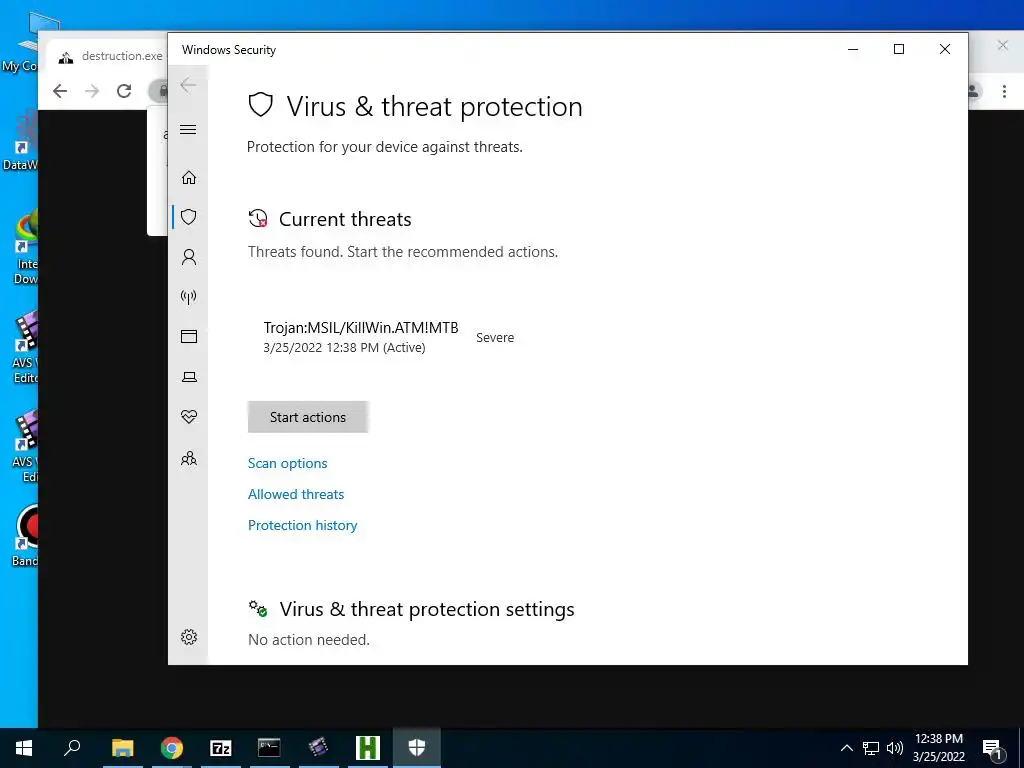
Task: Open the Command Prompt taskbar icon
Action: (x=269, y=748)
